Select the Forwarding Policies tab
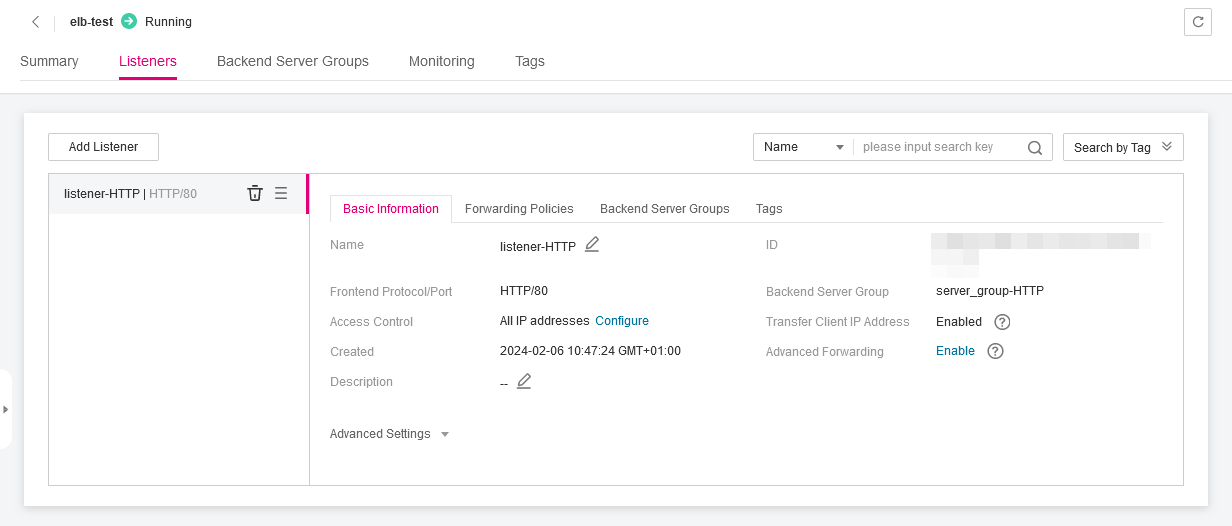 [519, 209]
